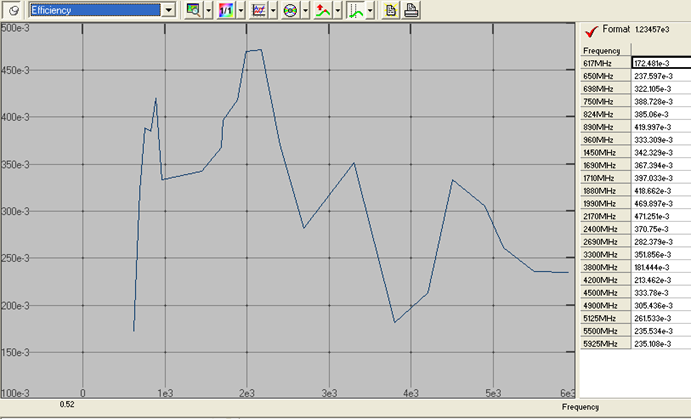Click the 367.394e-3 cell
This screenshot has height=419, width=691.
[x=661, y=165]
